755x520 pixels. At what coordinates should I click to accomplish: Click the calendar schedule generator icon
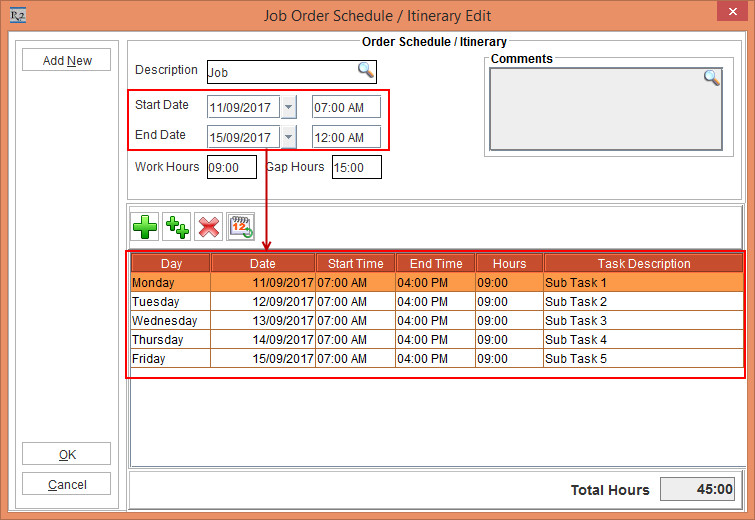pos(241,226)
